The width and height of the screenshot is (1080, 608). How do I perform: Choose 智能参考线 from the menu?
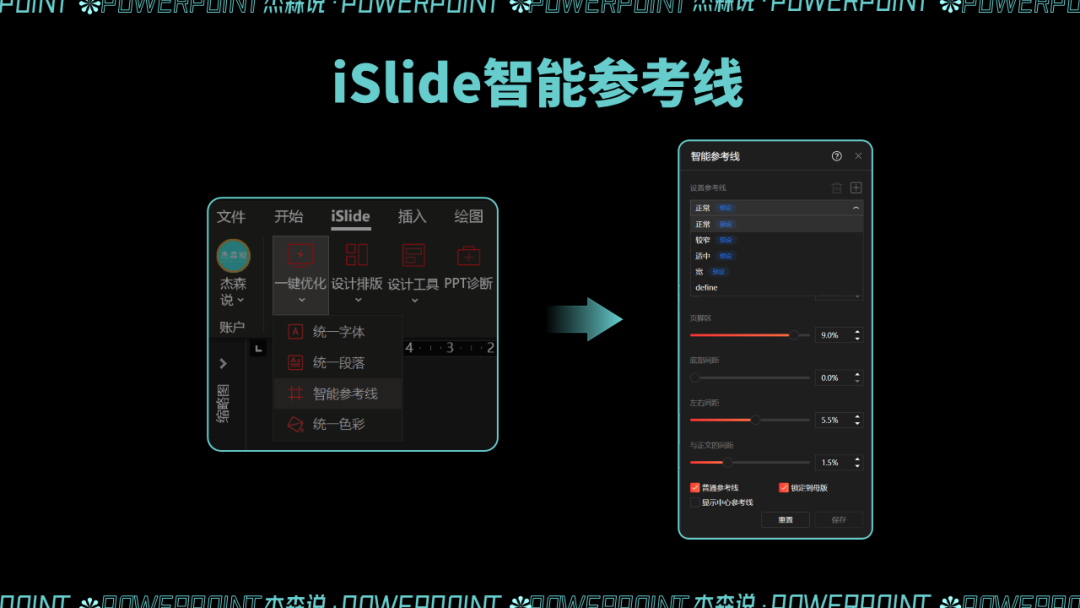(x=338, y=393)
